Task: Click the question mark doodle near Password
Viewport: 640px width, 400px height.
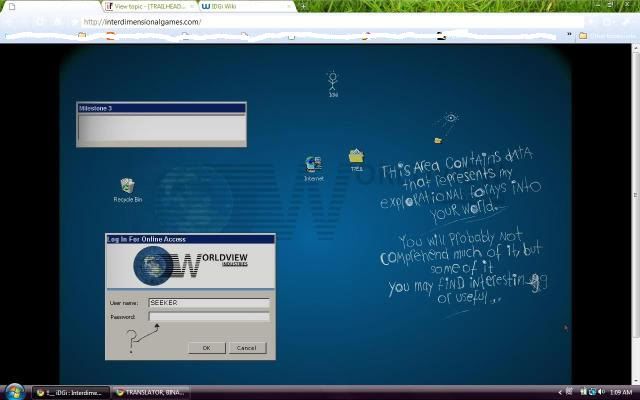Action: 131,342
